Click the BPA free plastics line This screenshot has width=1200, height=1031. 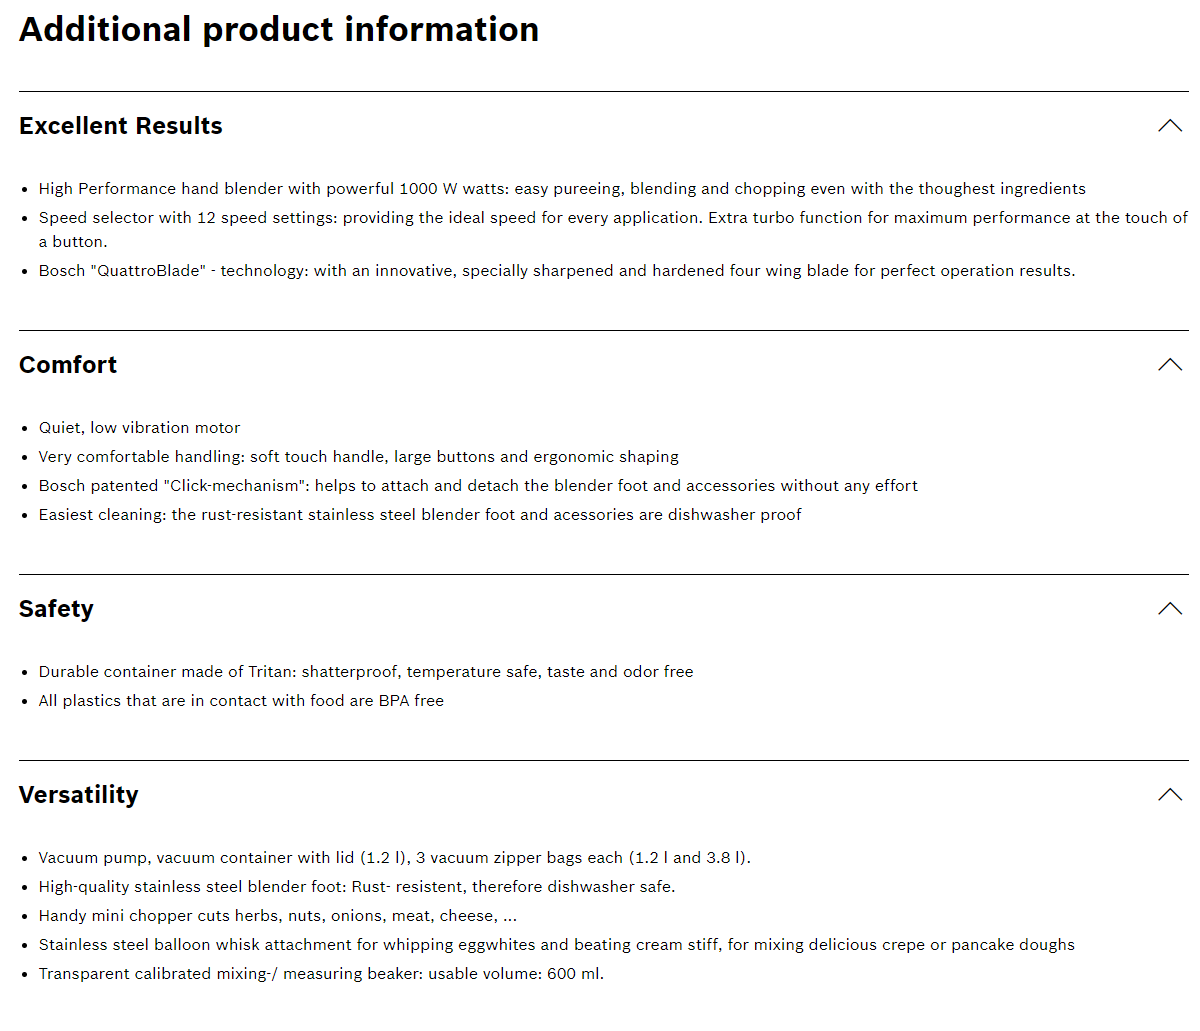click(x=241, y=701)
